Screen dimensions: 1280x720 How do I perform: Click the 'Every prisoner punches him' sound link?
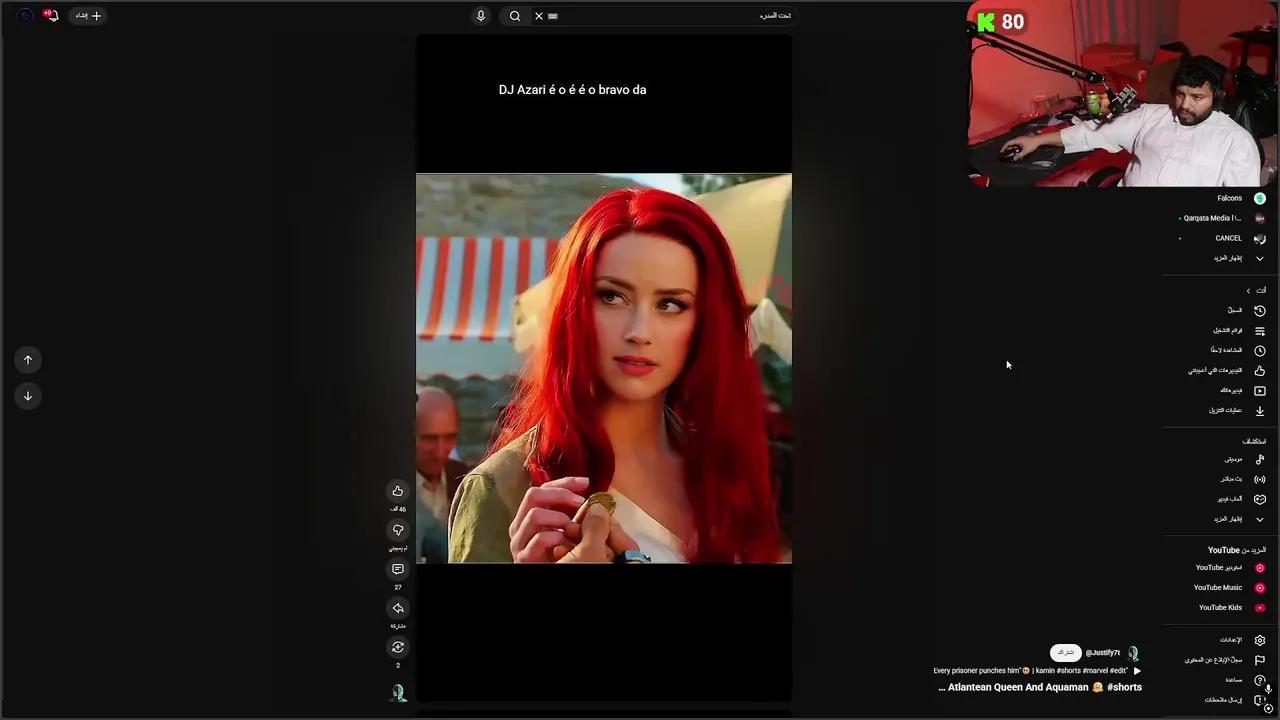coord(1037,671)
